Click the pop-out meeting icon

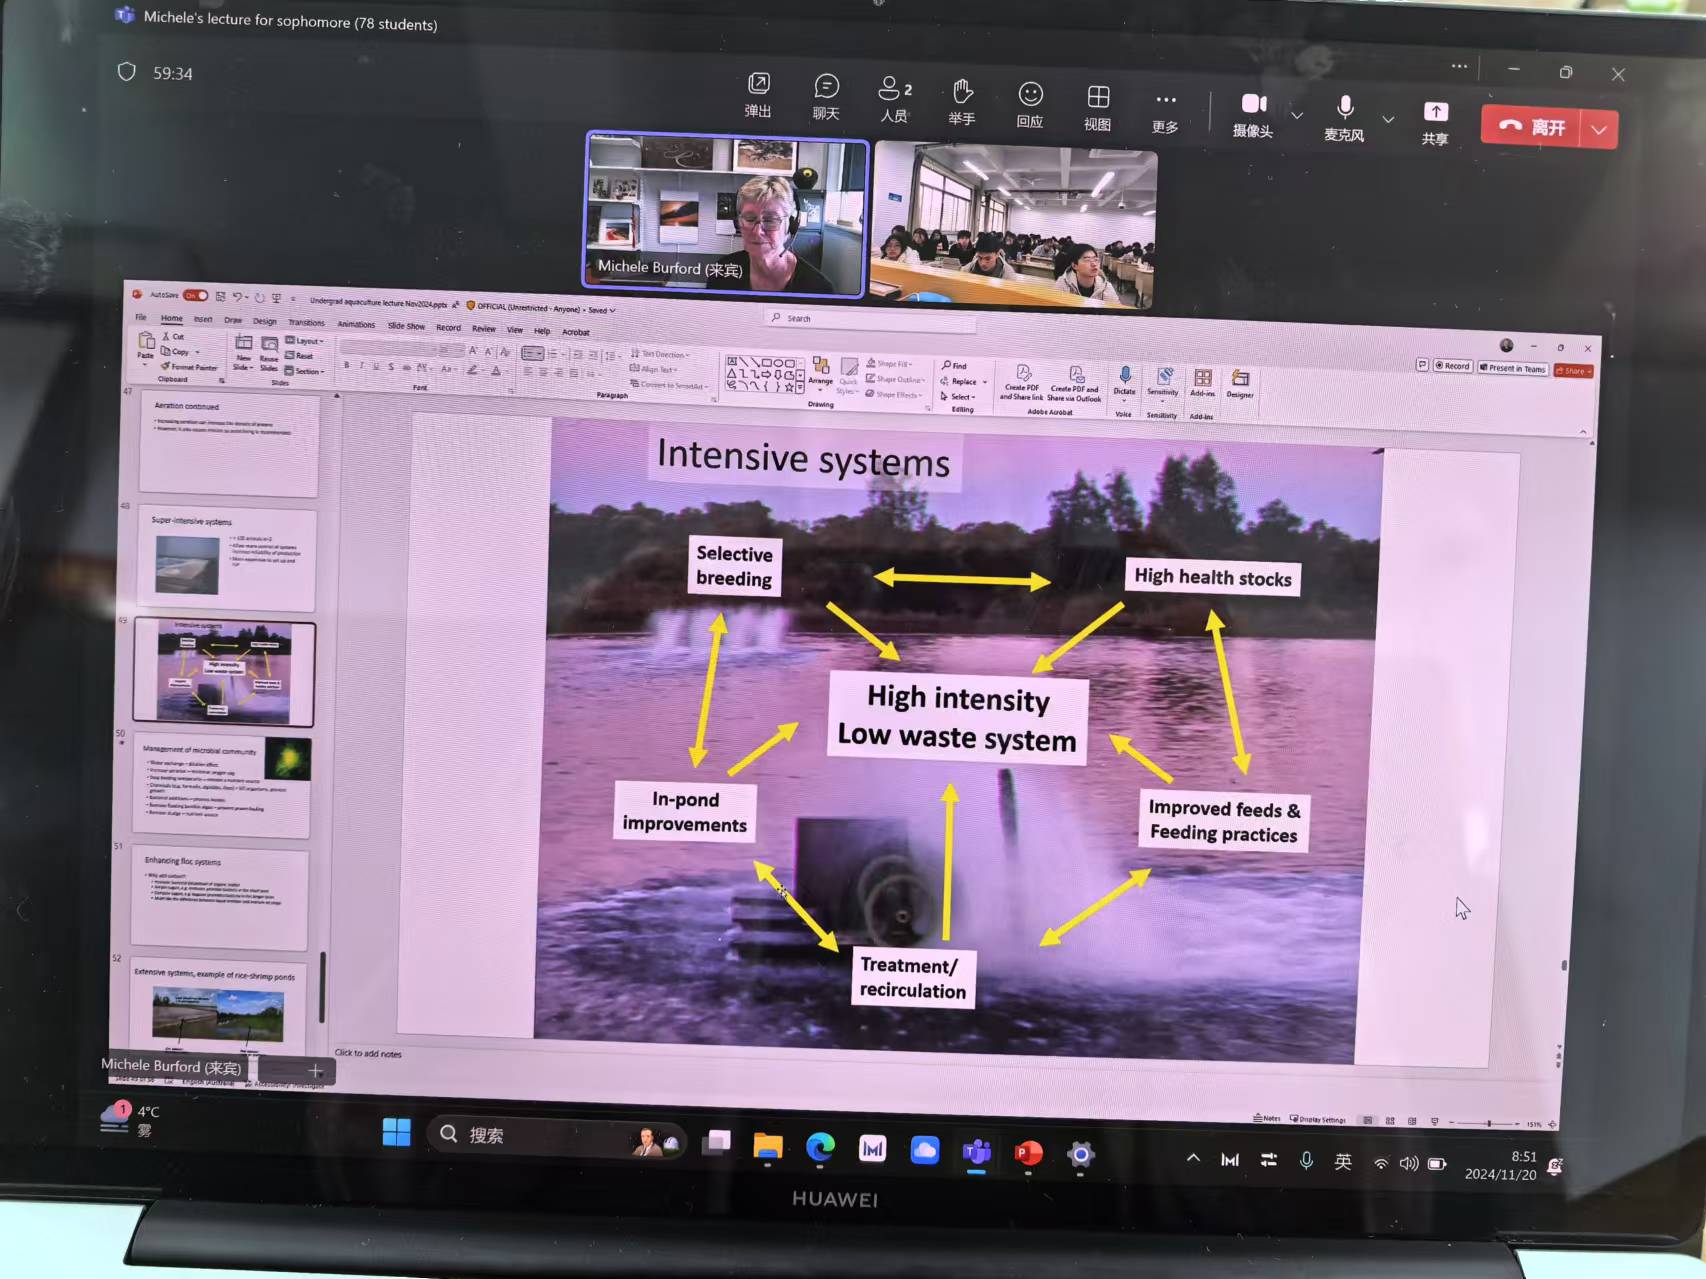758,94
